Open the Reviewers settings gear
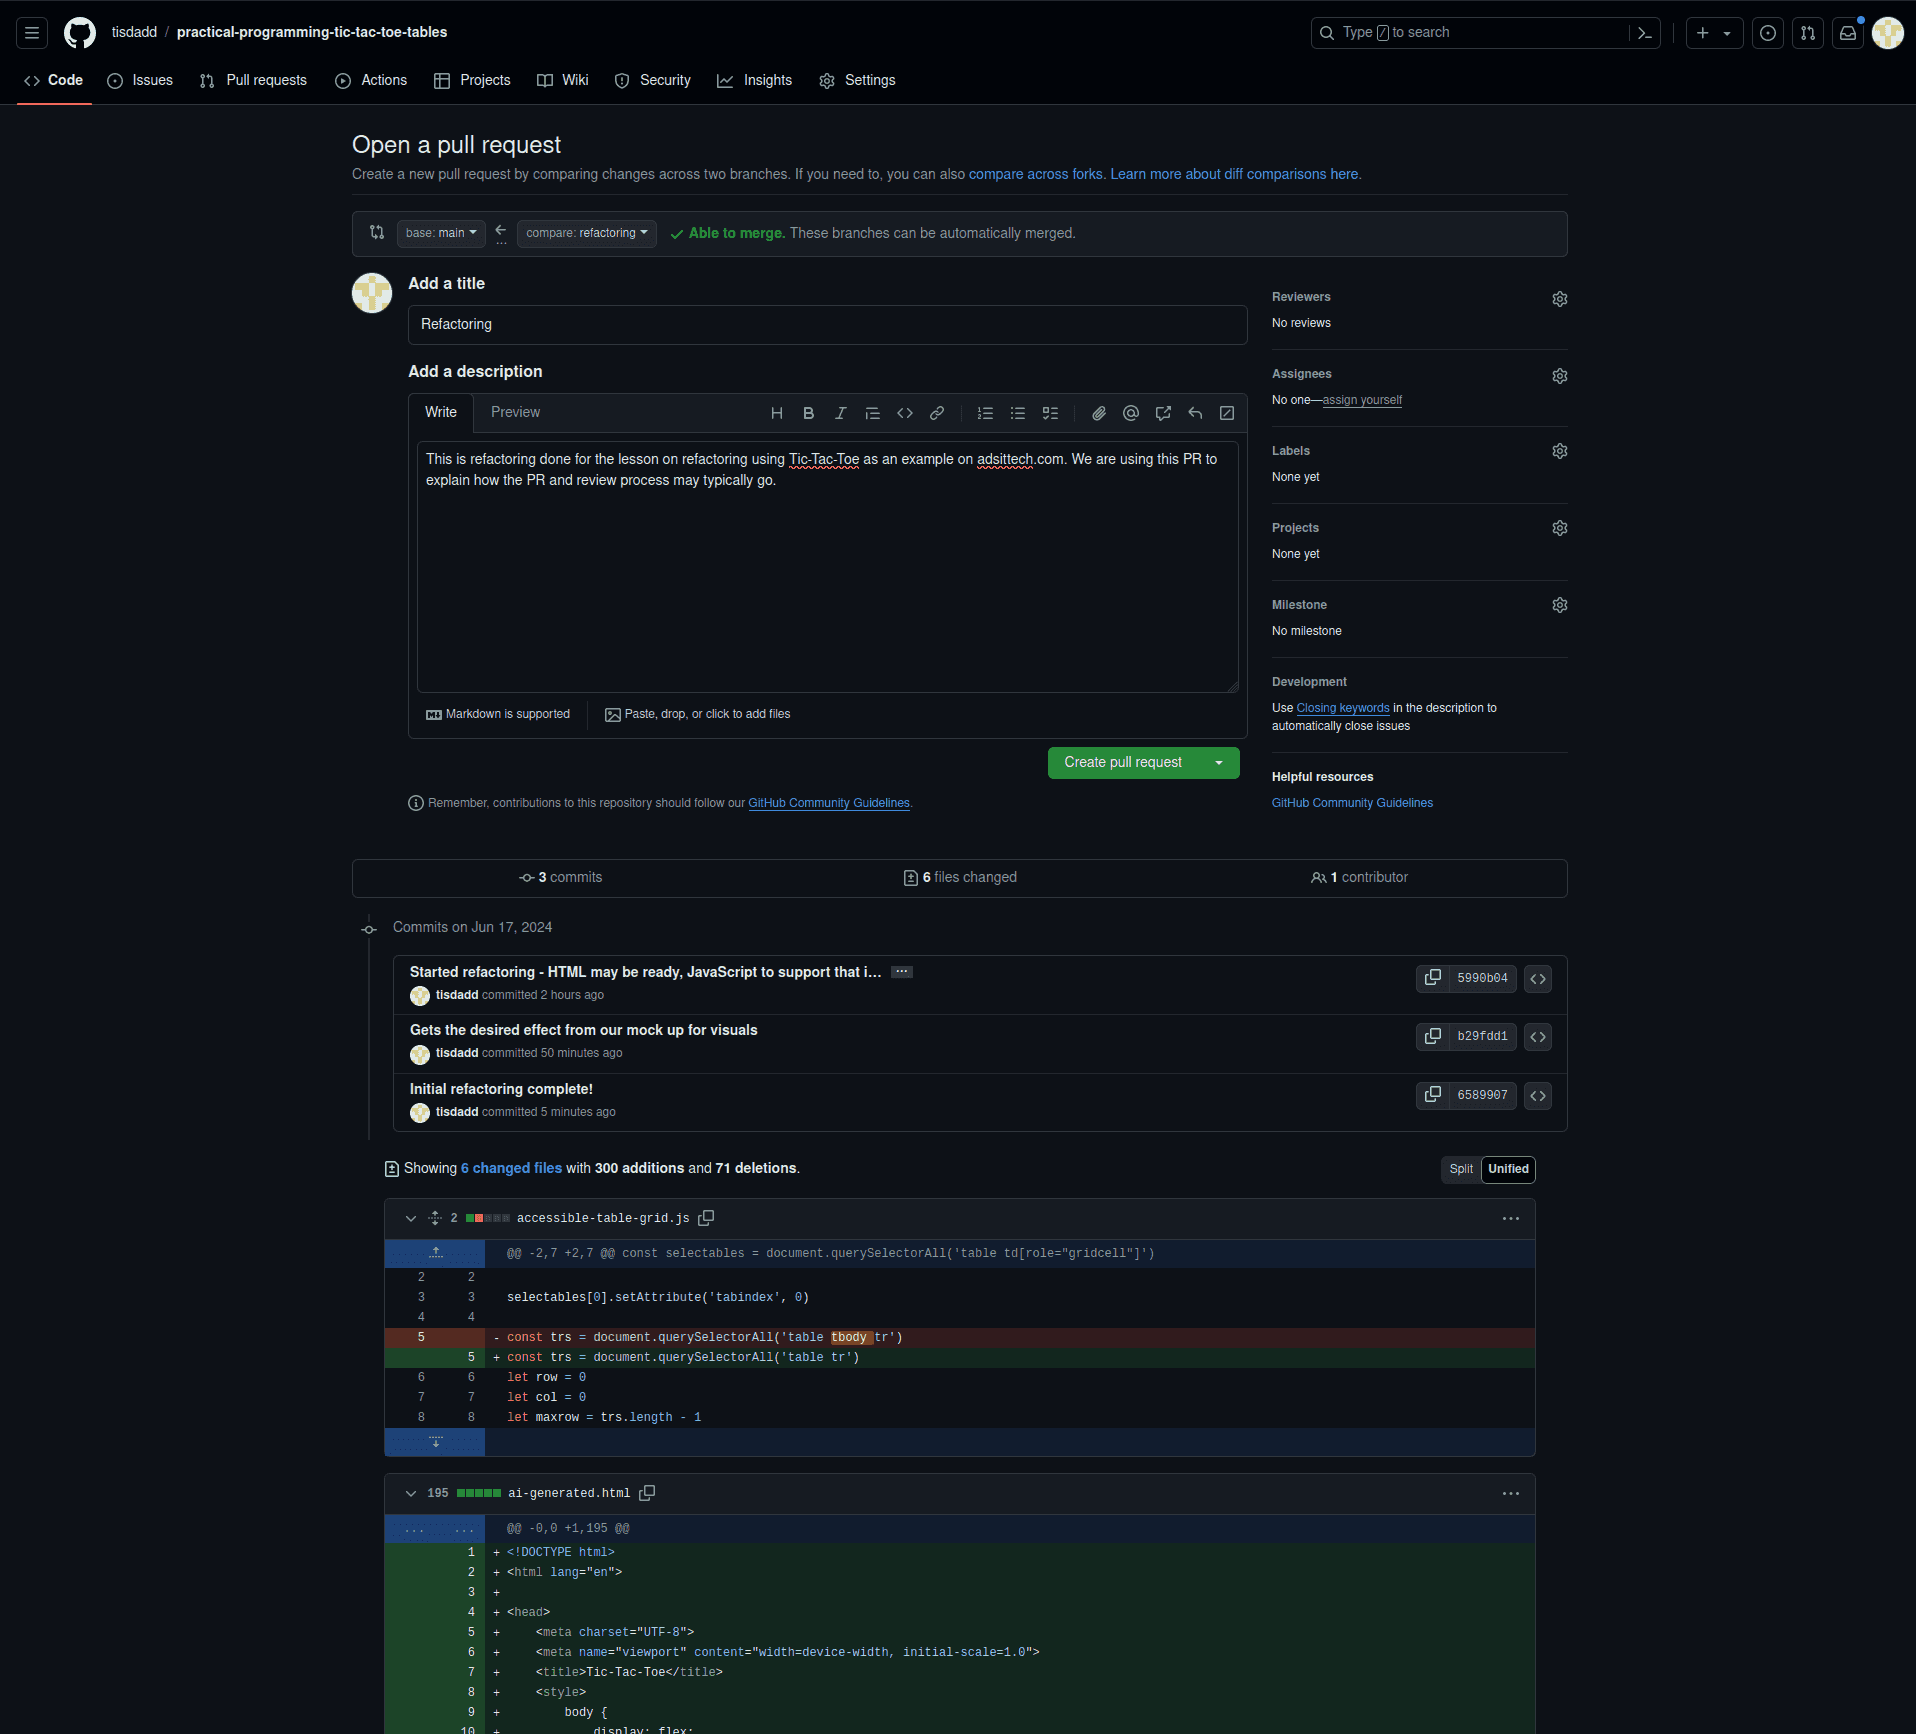The width and height of the screenshot is (1916, 1736). click(1560, 298)
